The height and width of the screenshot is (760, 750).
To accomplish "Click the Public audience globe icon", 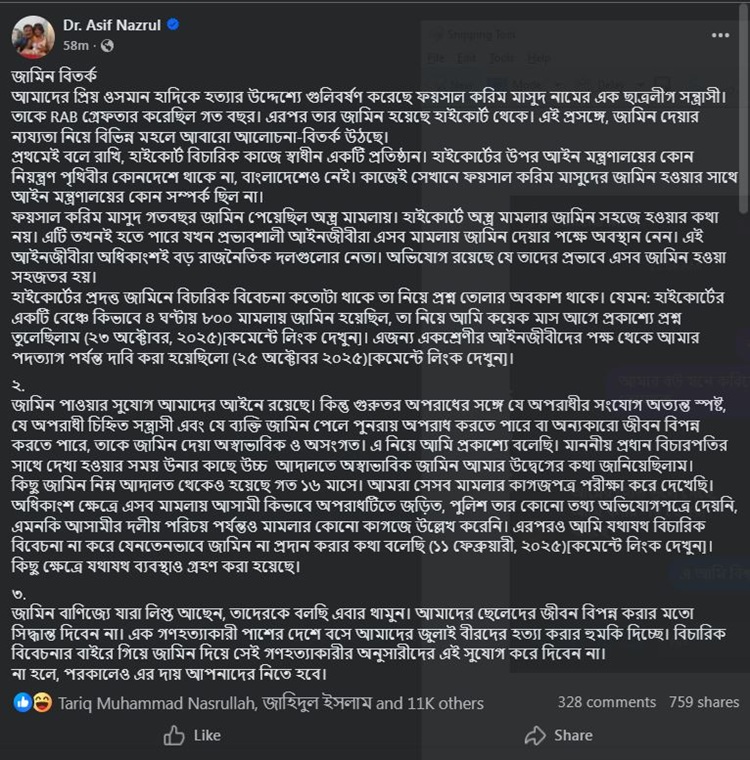I will pyautogui.click(x=107, y=46).
